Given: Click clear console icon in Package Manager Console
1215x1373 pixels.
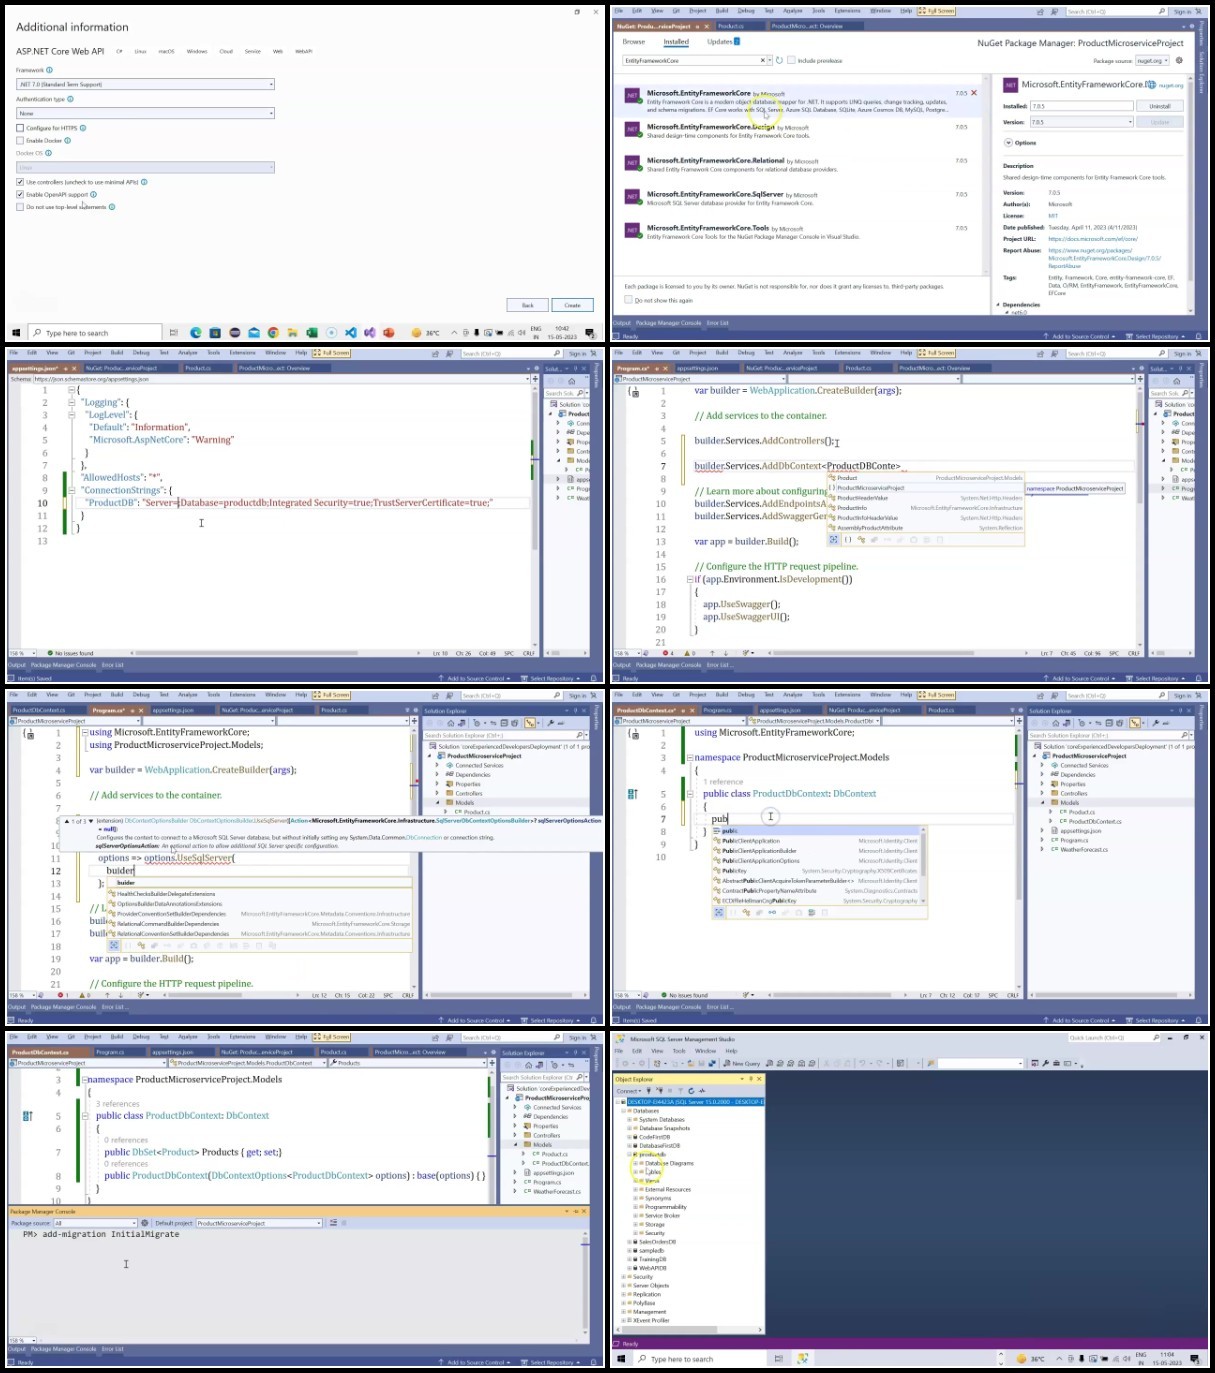Looking at the screenshot, I should pyautogui.click(x=334, y=1223).
